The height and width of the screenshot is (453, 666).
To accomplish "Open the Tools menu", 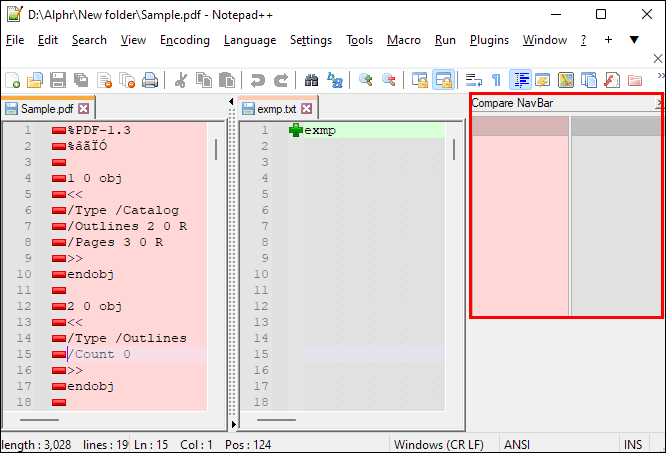I will point(359,40).
